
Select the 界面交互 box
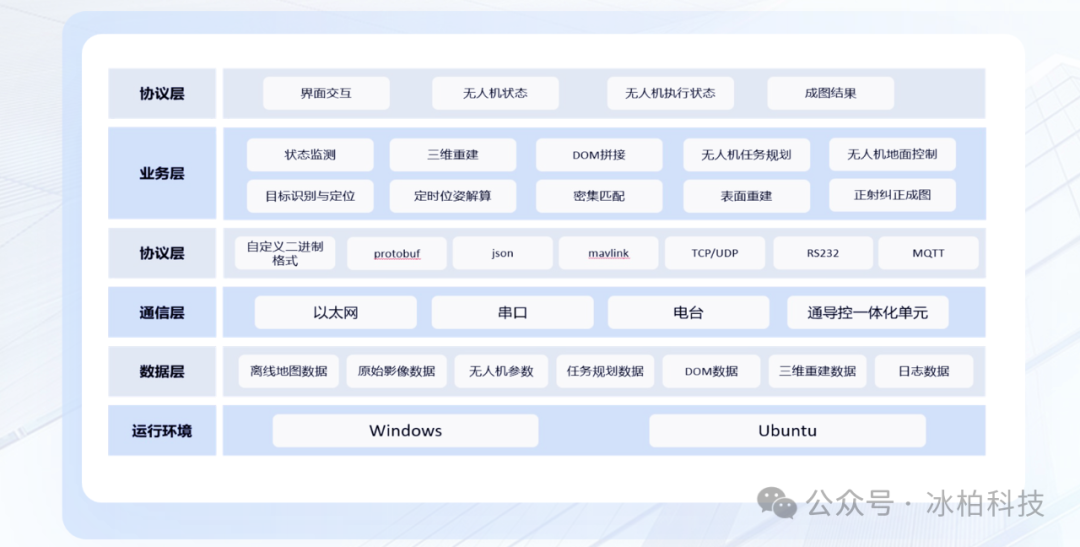[326, 93]
